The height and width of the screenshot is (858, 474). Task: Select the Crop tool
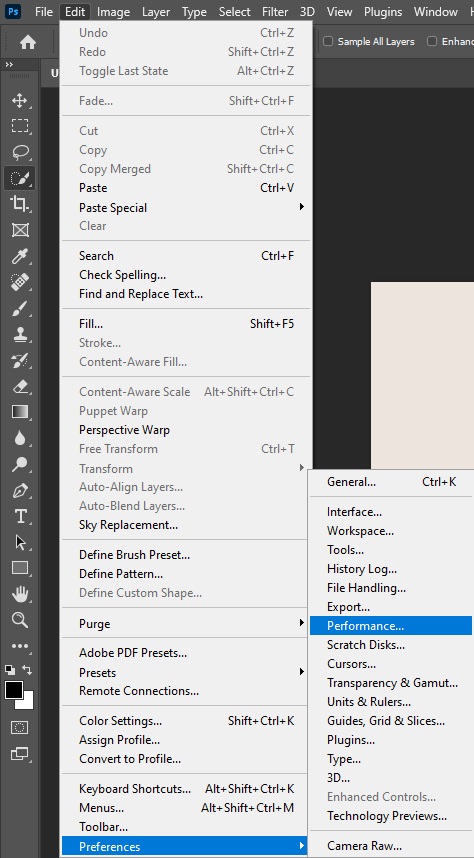tap(20, 204)
